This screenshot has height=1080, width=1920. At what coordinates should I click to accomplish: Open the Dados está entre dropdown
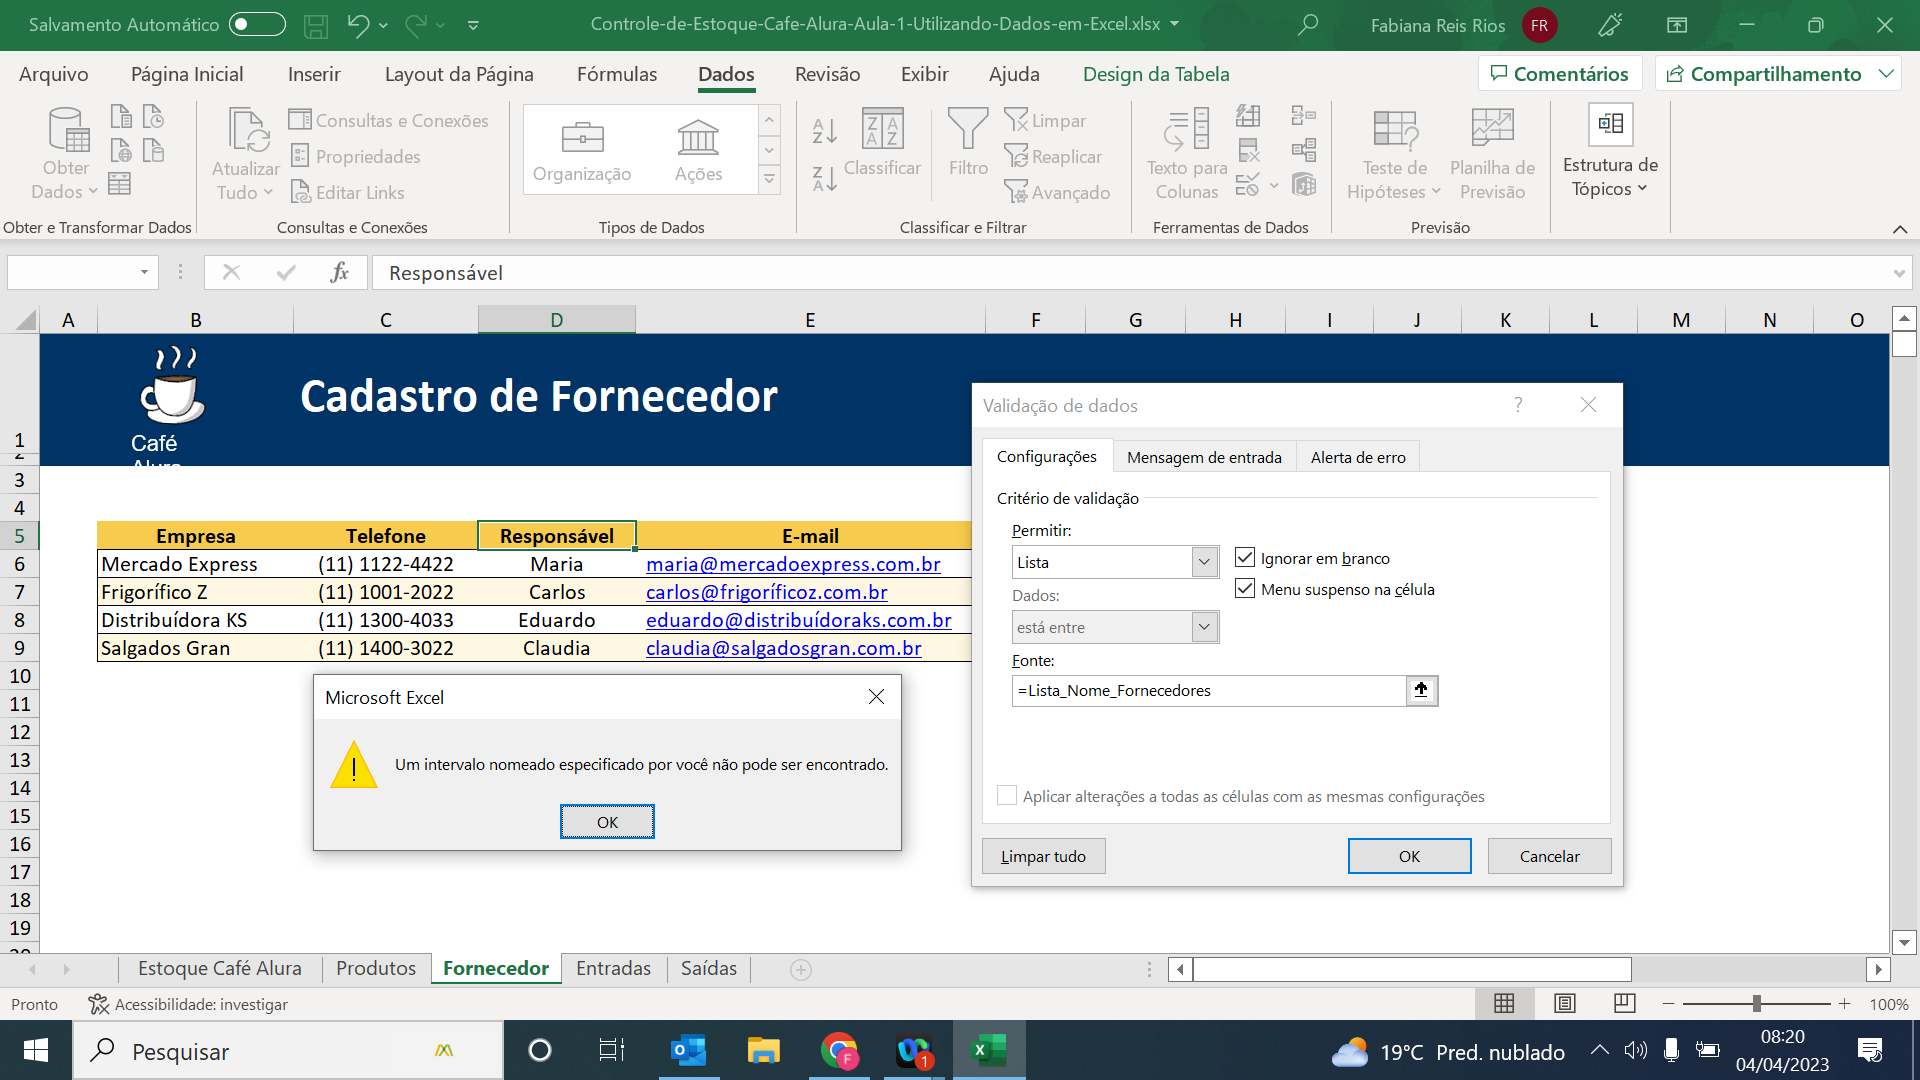click(1204, 627)
